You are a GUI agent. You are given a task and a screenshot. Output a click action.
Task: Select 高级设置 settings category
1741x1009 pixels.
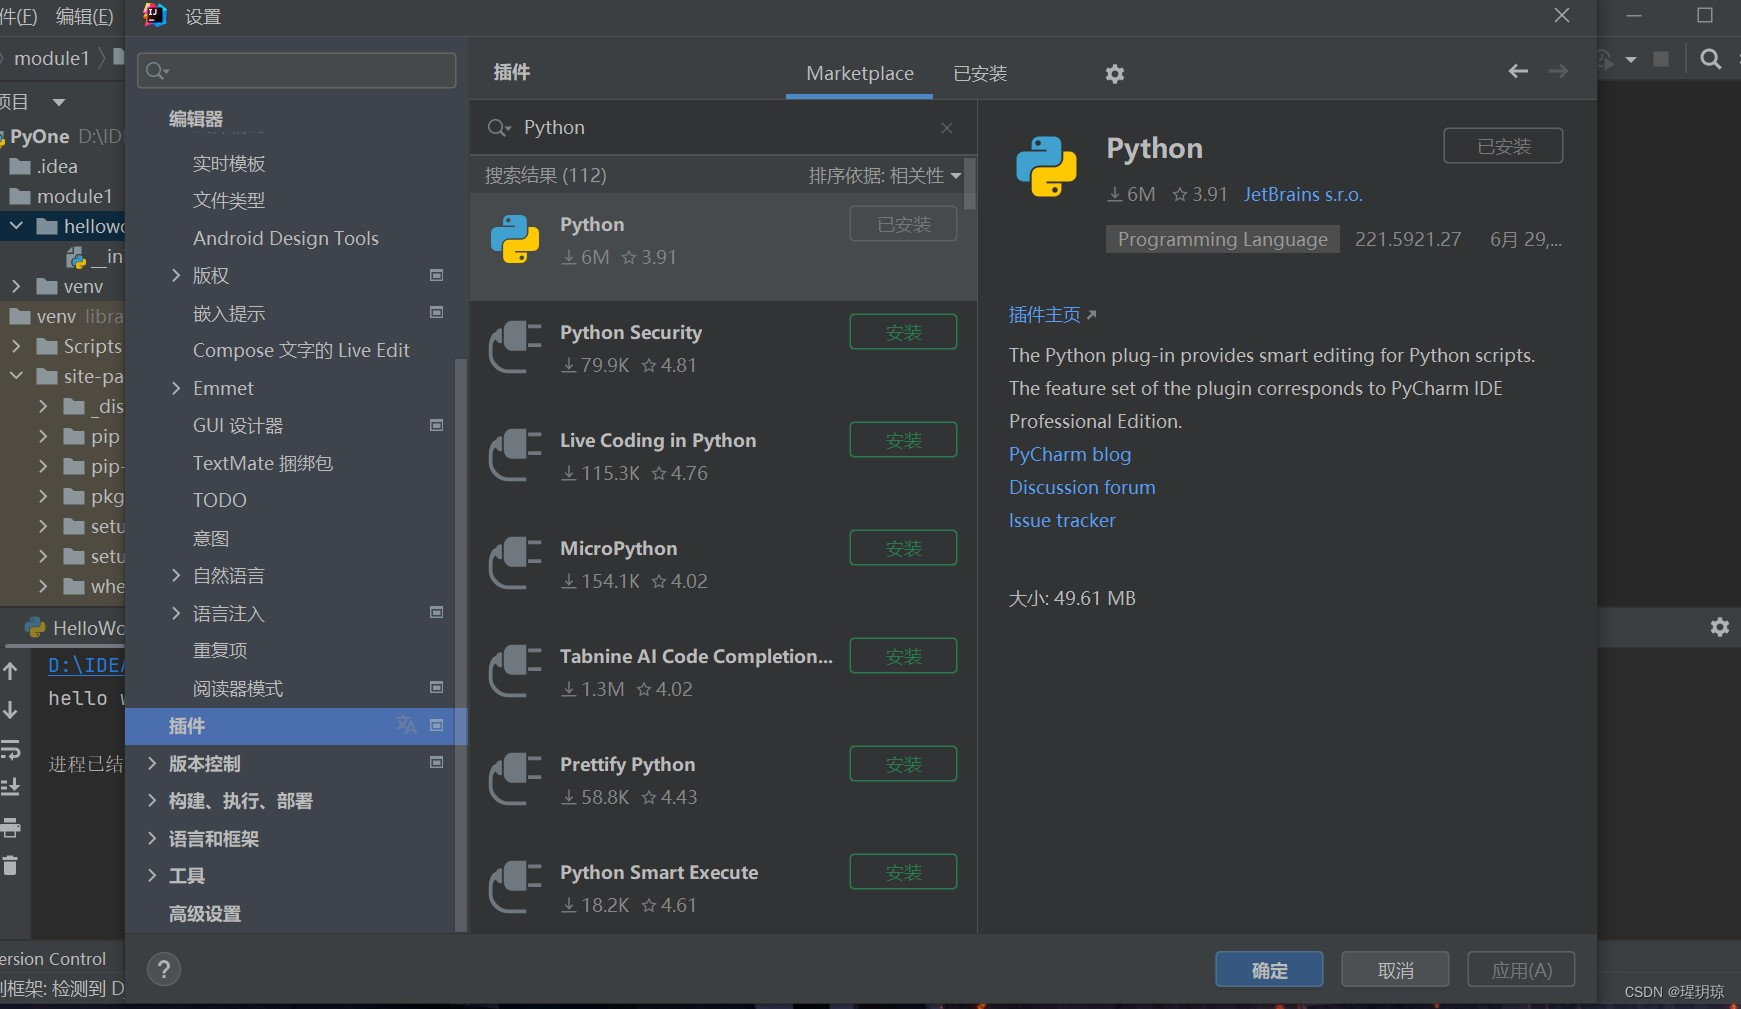205,913
